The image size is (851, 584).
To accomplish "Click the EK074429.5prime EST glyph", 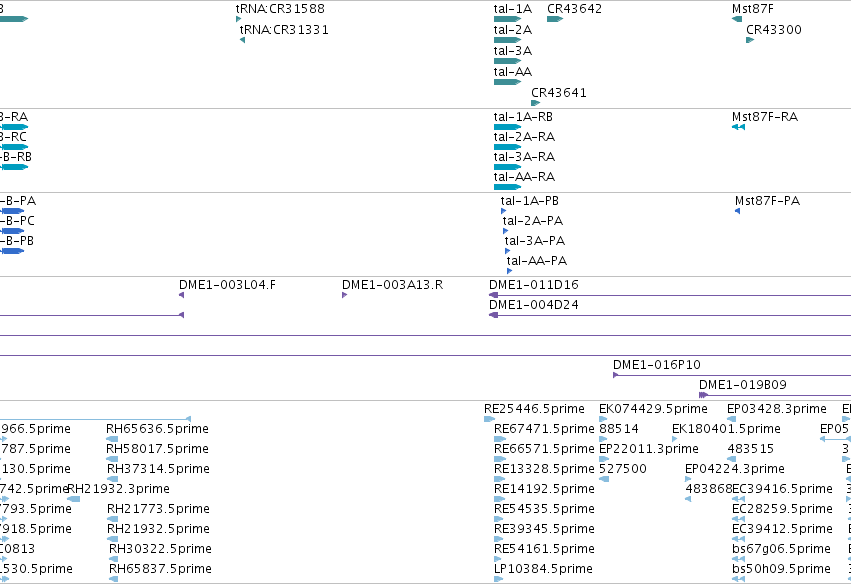I will pyautogui.click(x=603, y=419).
